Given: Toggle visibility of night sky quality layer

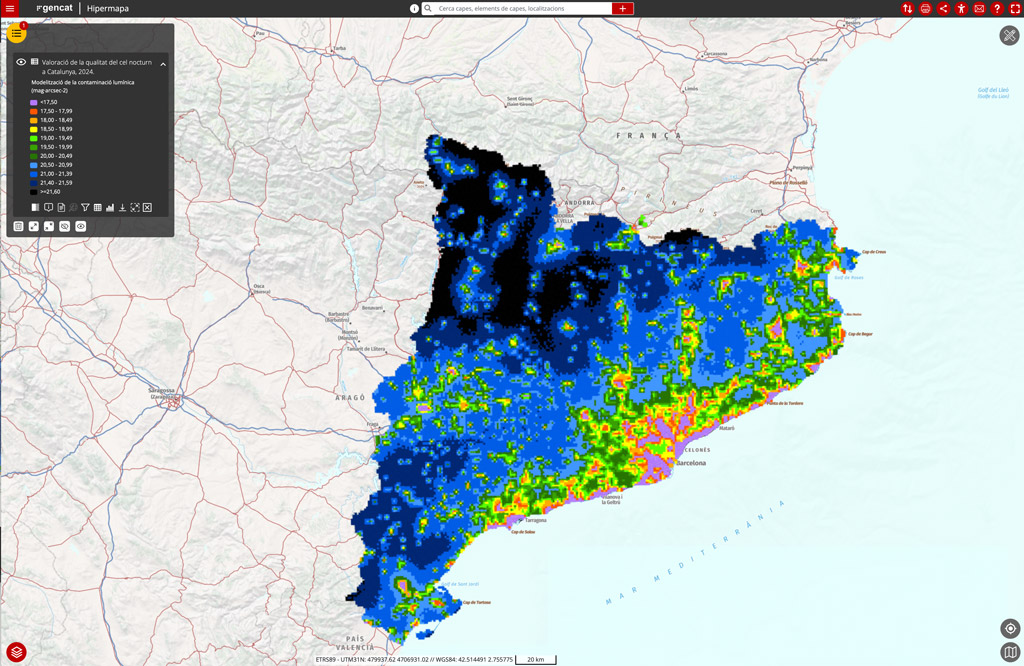Looking at the screenshot, I should coord(21,62).
